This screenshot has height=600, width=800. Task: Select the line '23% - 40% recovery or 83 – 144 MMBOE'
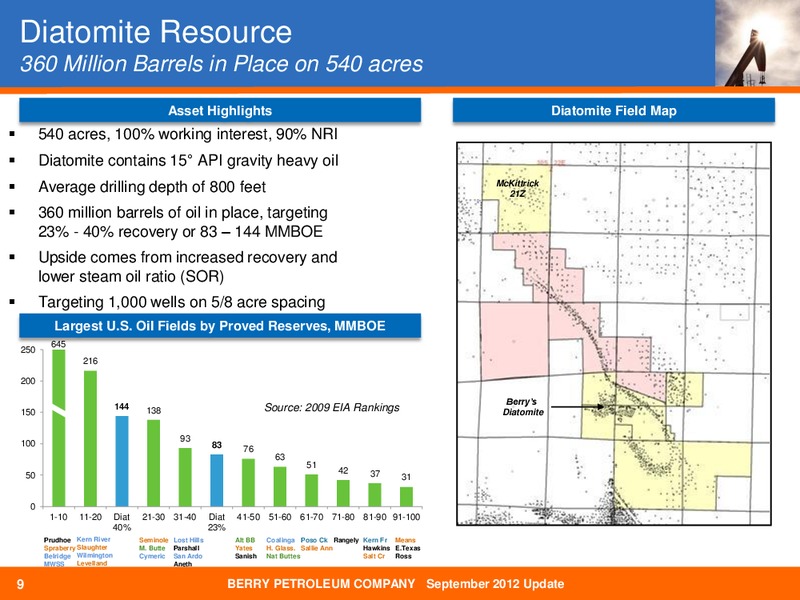pyautogui.click(x=181, y=232)
